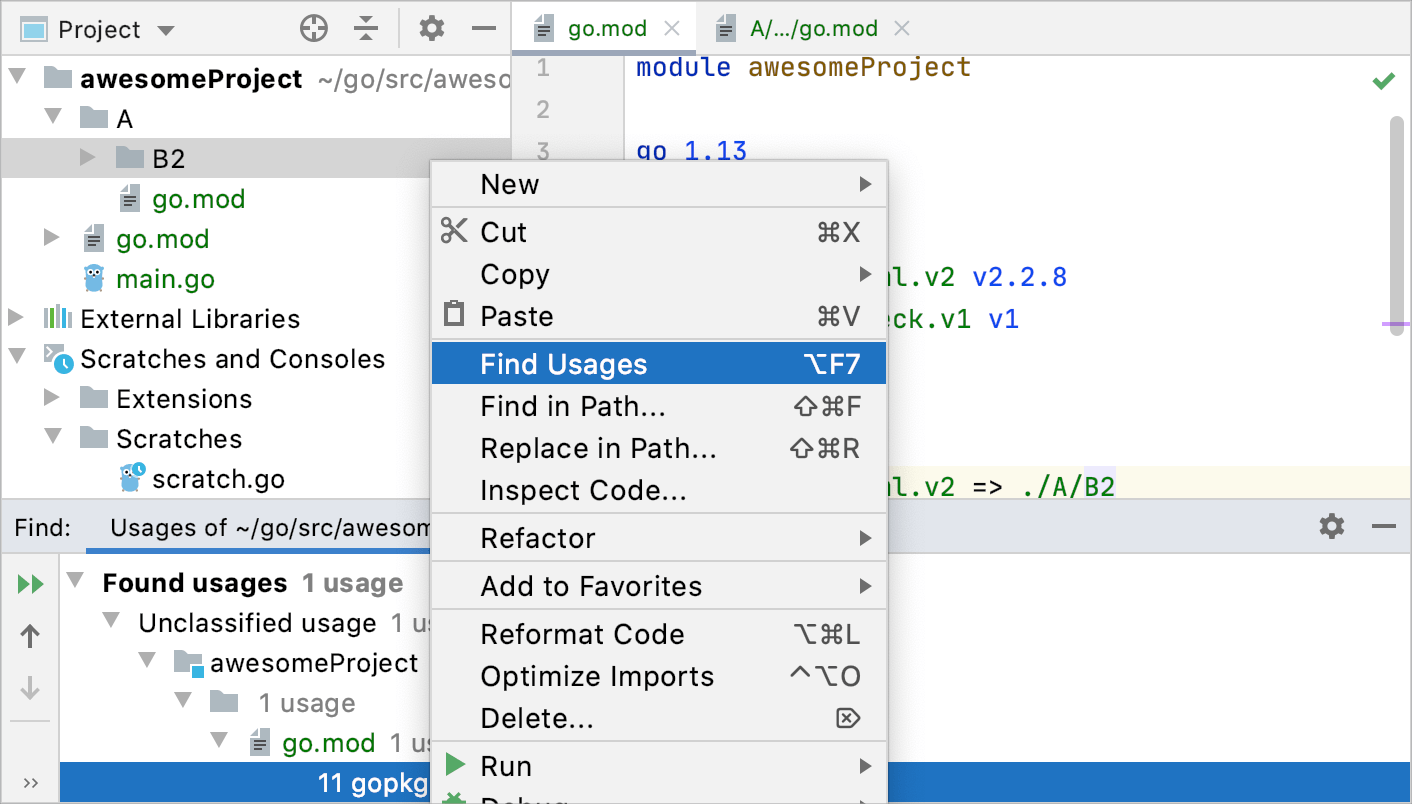Expand the B2 folder
Image resolution: width=1412 pixels, height=804 pixels.
(88, 157)
